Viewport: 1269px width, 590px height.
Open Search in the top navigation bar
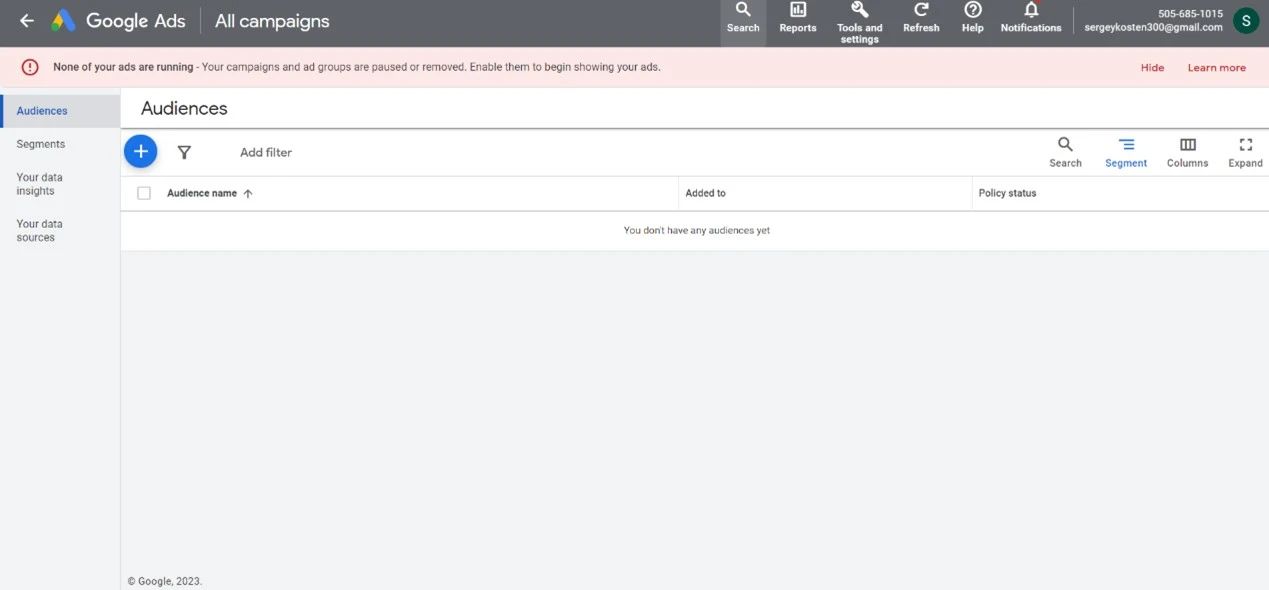point(743,18)
